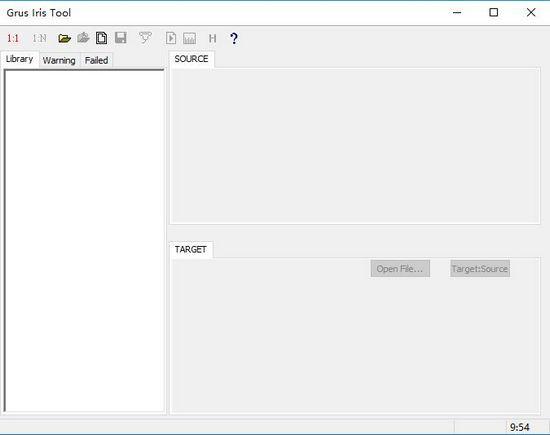Click the run/play document icon
Image resolution: width=550 pixels, height=435 pixels.
(x=171, y=38)
